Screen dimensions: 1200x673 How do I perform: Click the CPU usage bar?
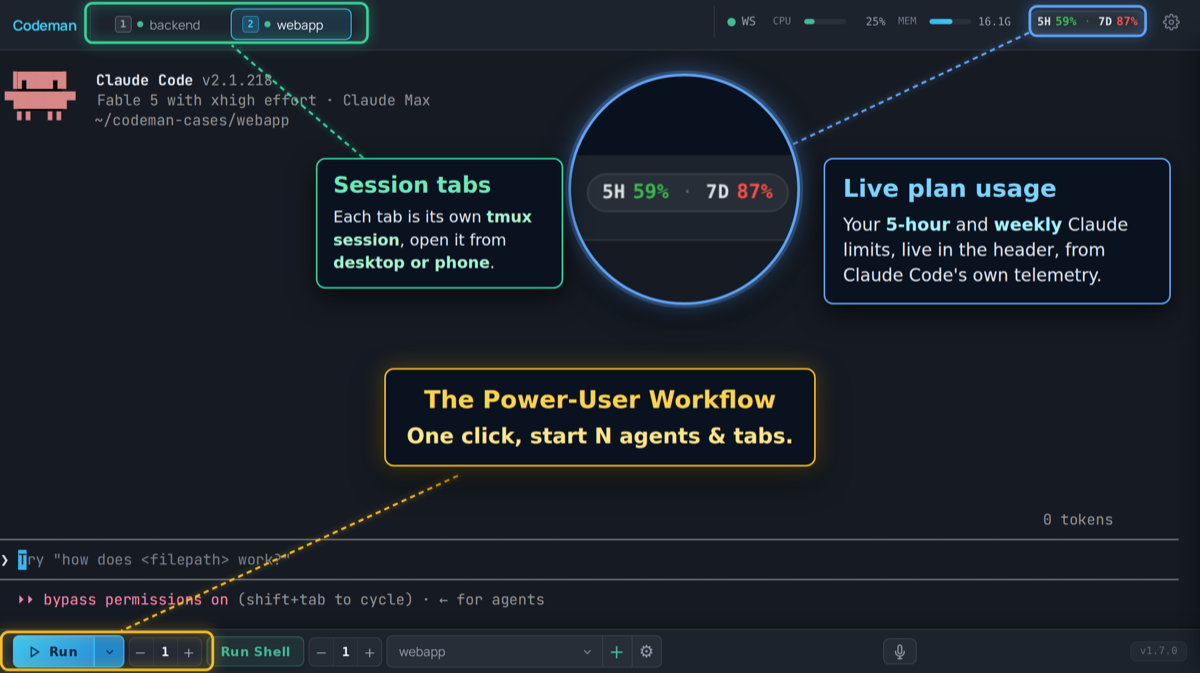point(825,21)
